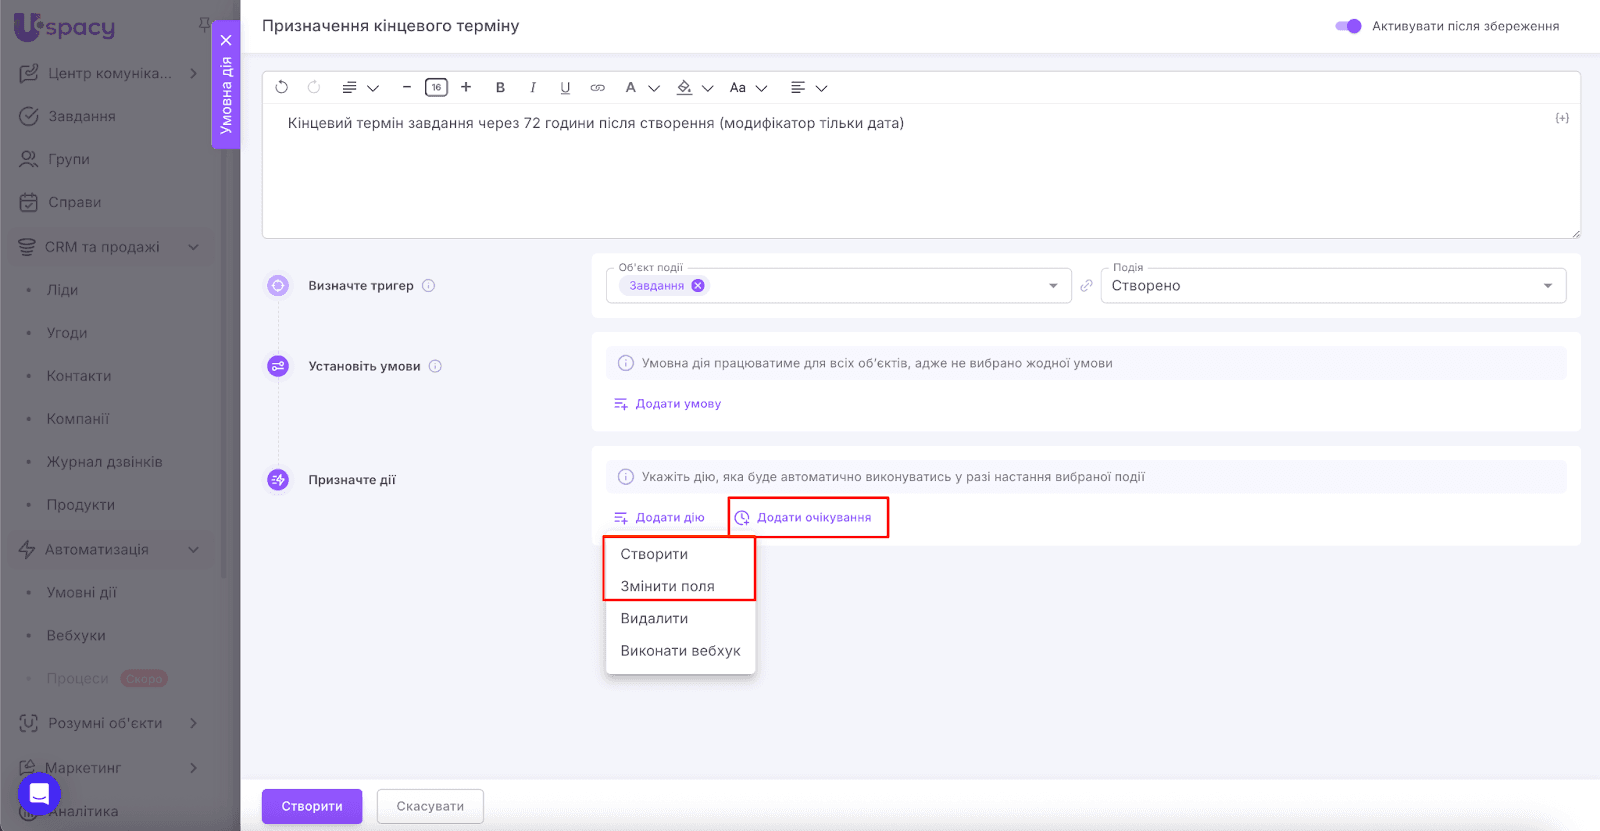Image resolution: width=1600 pixels, height=831 pixels.
Task: Decrease font size with minus icon
Action: click(407, 88)
